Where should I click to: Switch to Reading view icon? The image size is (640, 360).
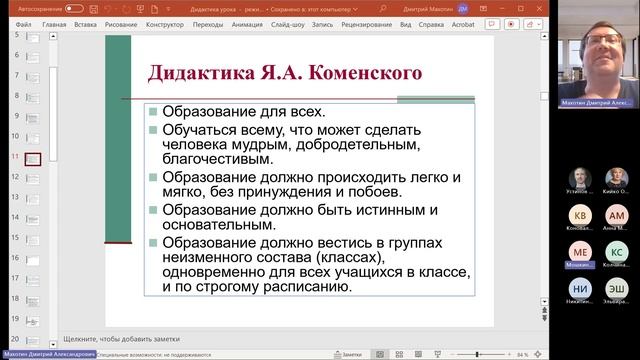(x=418, y=354)
